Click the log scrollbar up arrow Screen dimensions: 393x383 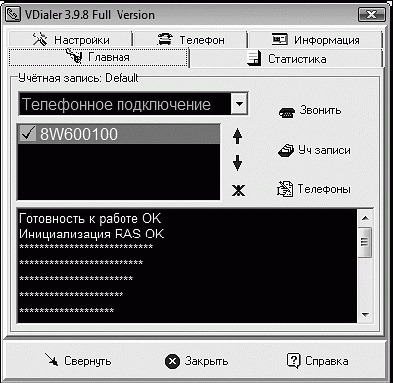click(365, 218)
